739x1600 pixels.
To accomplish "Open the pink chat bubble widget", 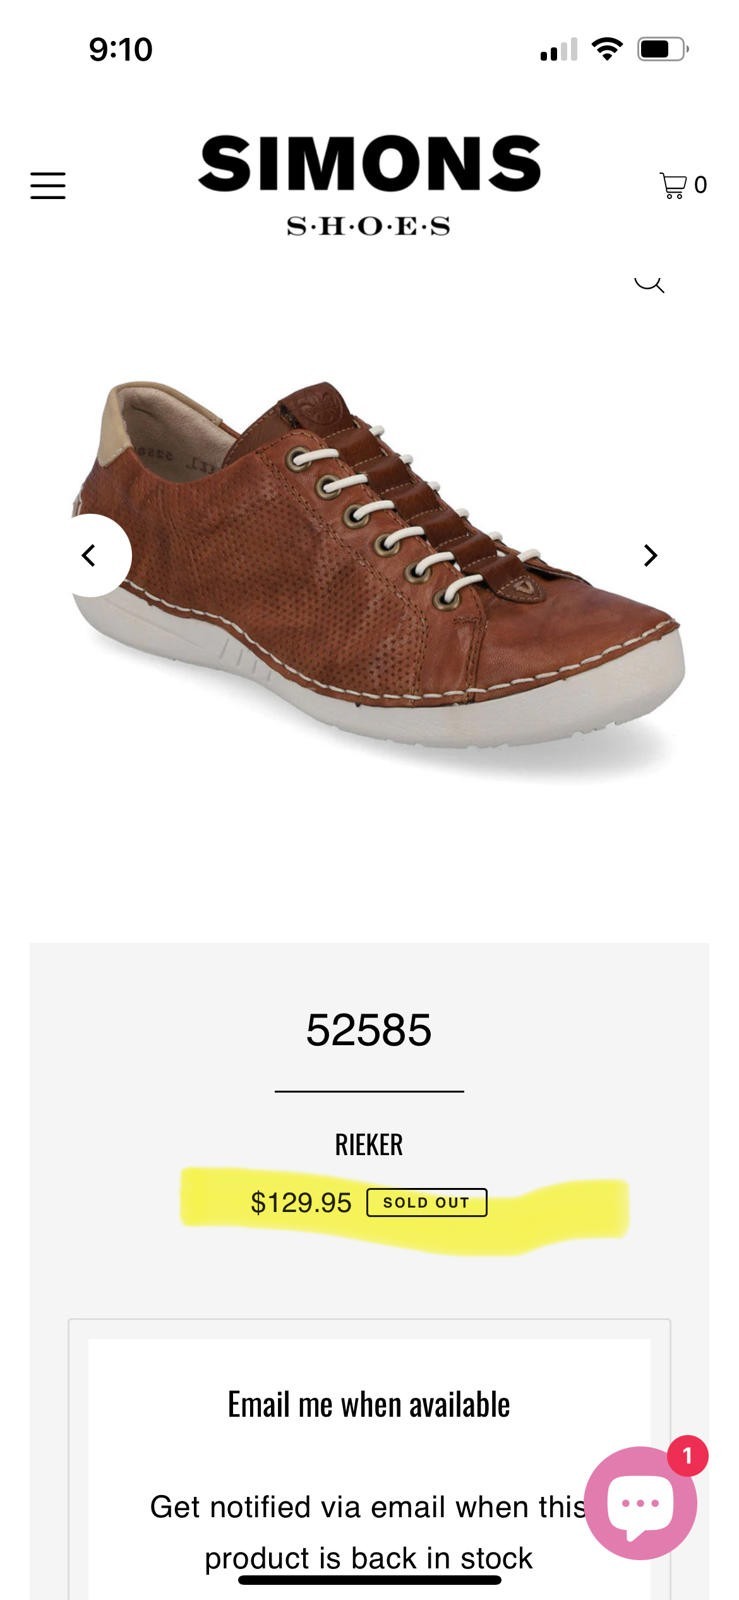I will click(x=640, y=1503).
